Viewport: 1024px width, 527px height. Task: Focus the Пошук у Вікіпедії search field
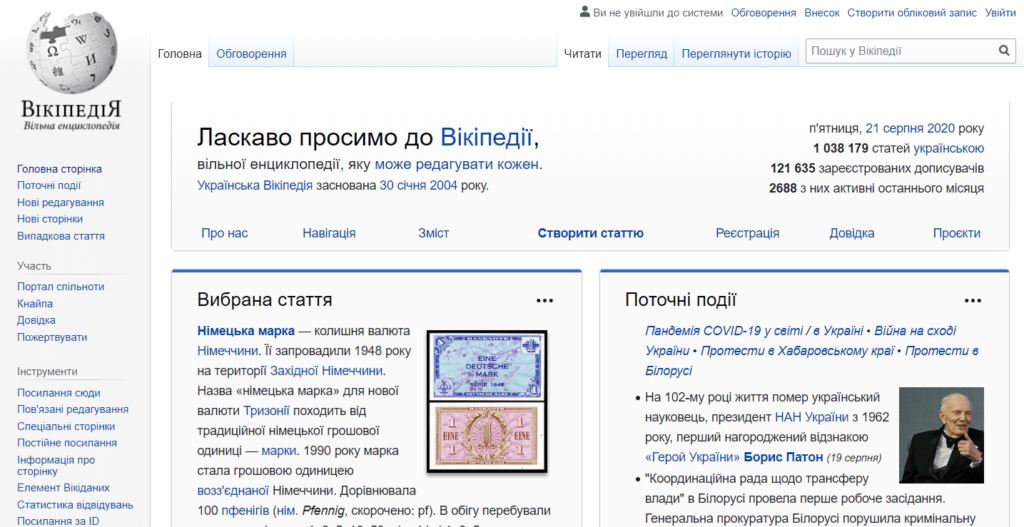(x=899, y=51)
